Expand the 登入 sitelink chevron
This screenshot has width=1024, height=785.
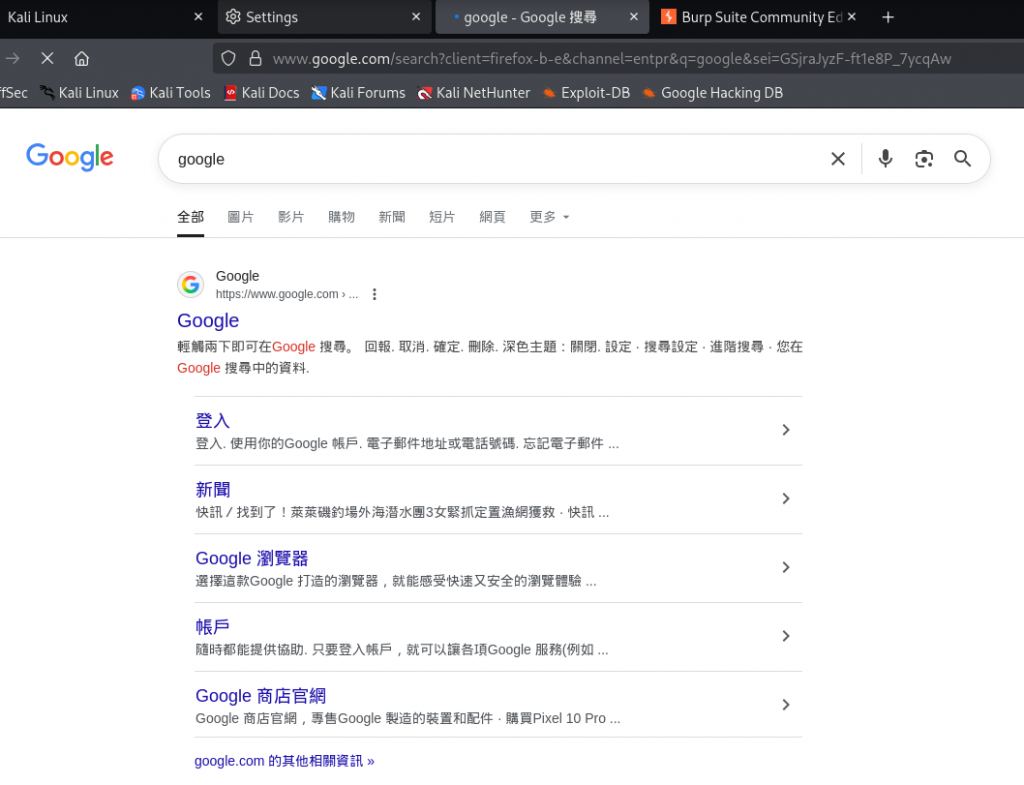(x=786, y=430)
